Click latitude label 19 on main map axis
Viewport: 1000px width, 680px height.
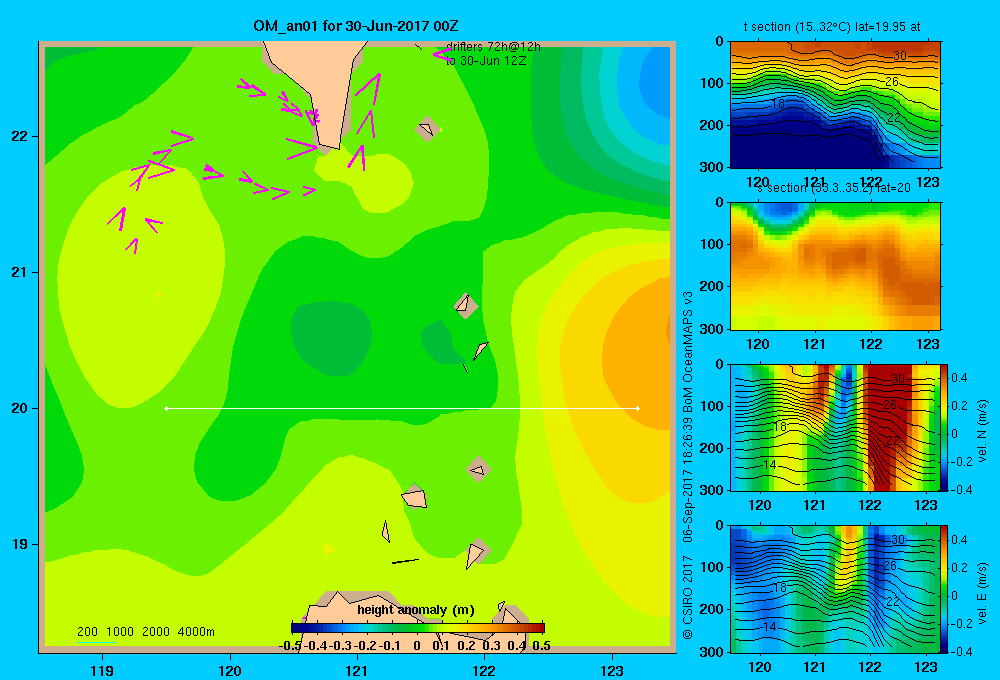tap(19, 544)
